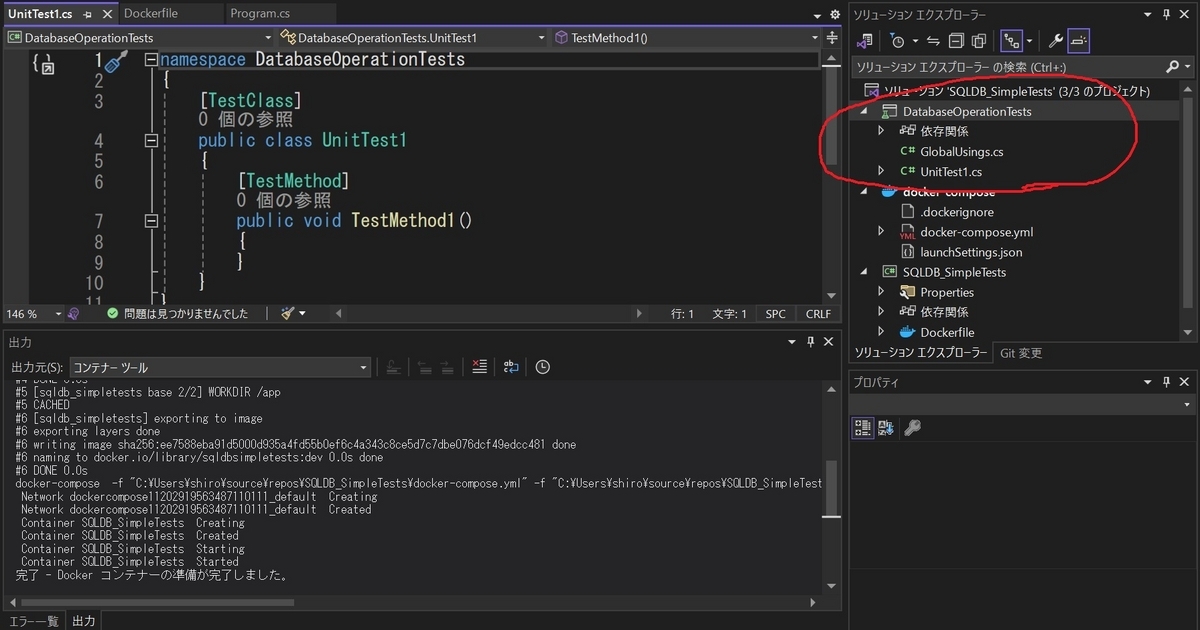Viewport: 1200px width, 630px height.
Task: Click properties alphabetical sort icon
Action: 886,428
